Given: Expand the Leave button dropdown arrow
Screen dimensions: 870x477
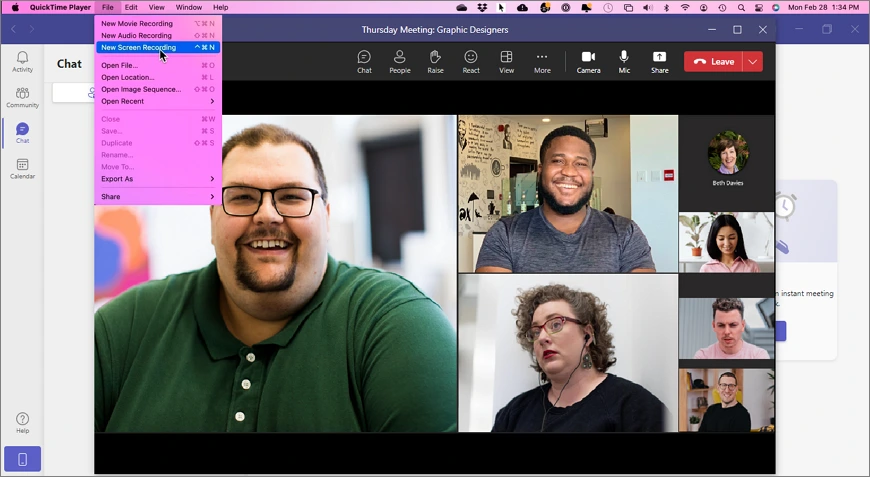Looking at the screenshot, I should tap(753, 62).
